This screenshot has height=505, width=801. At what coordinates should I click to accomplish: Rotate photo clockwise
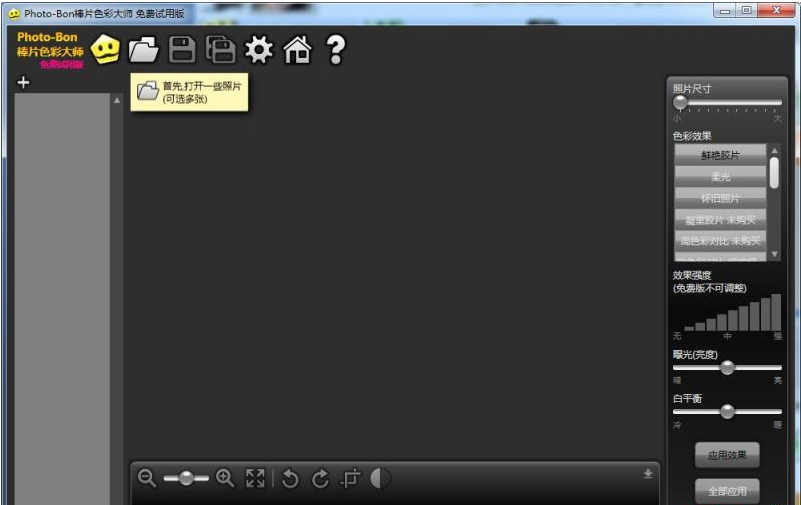pos(320,478)
